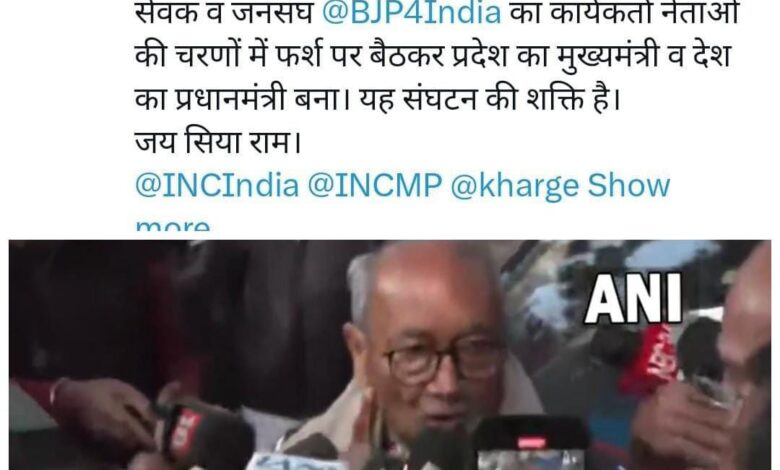
Task: Click the black smartphone held up in video
Action: click(x=530, y=444)
